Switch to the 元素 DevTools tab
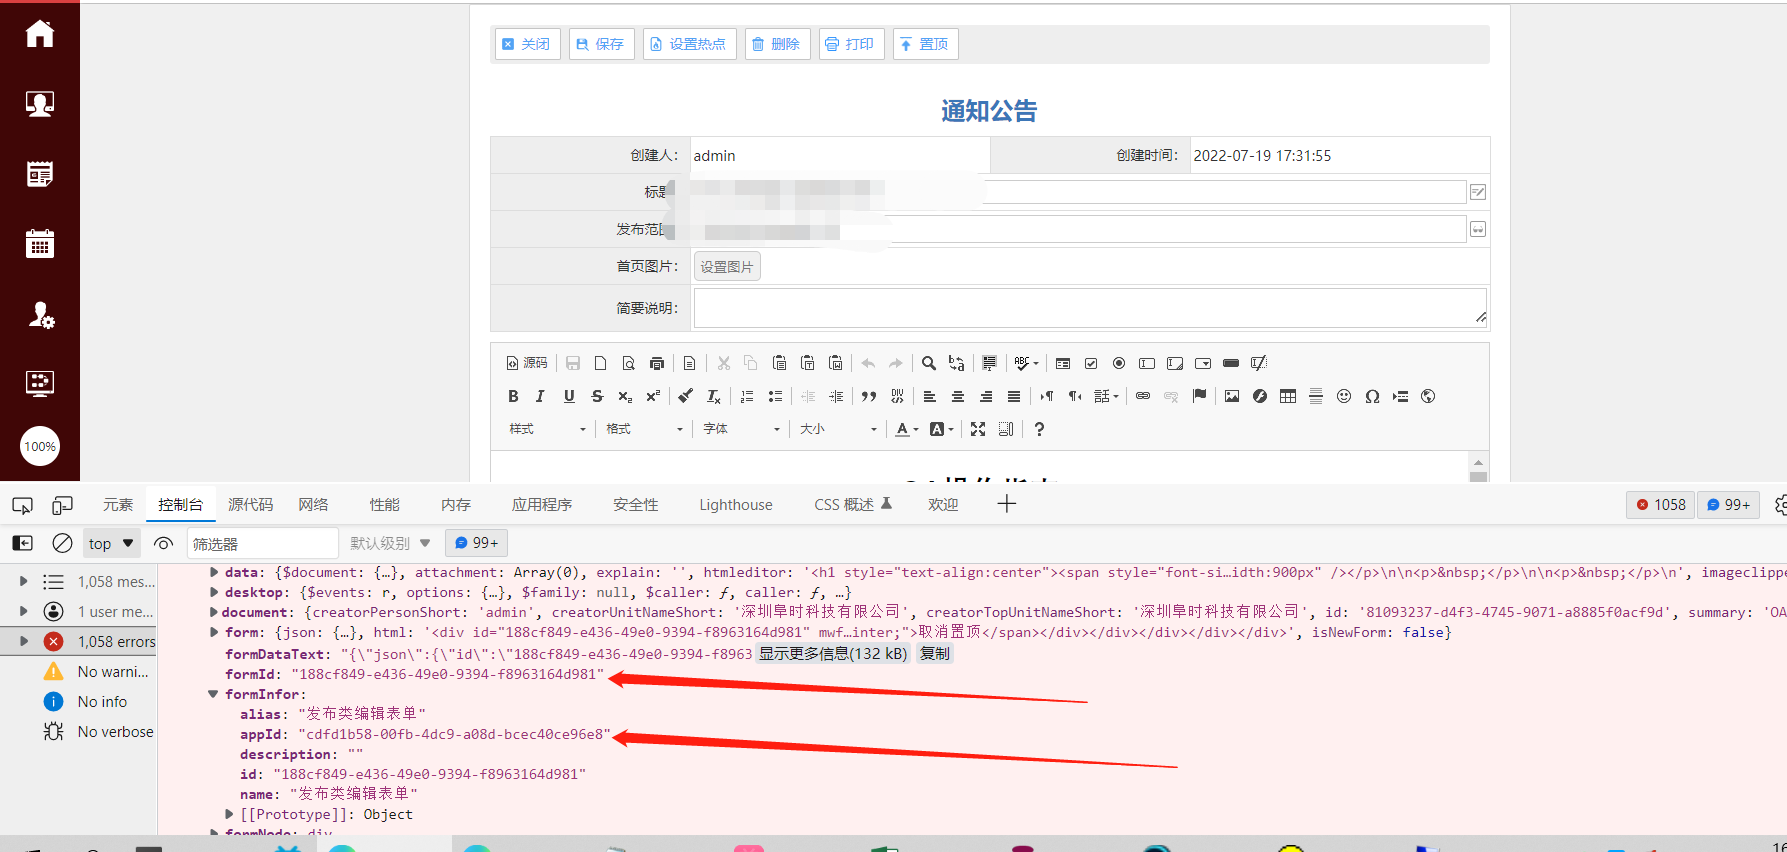 pos(118,505)
